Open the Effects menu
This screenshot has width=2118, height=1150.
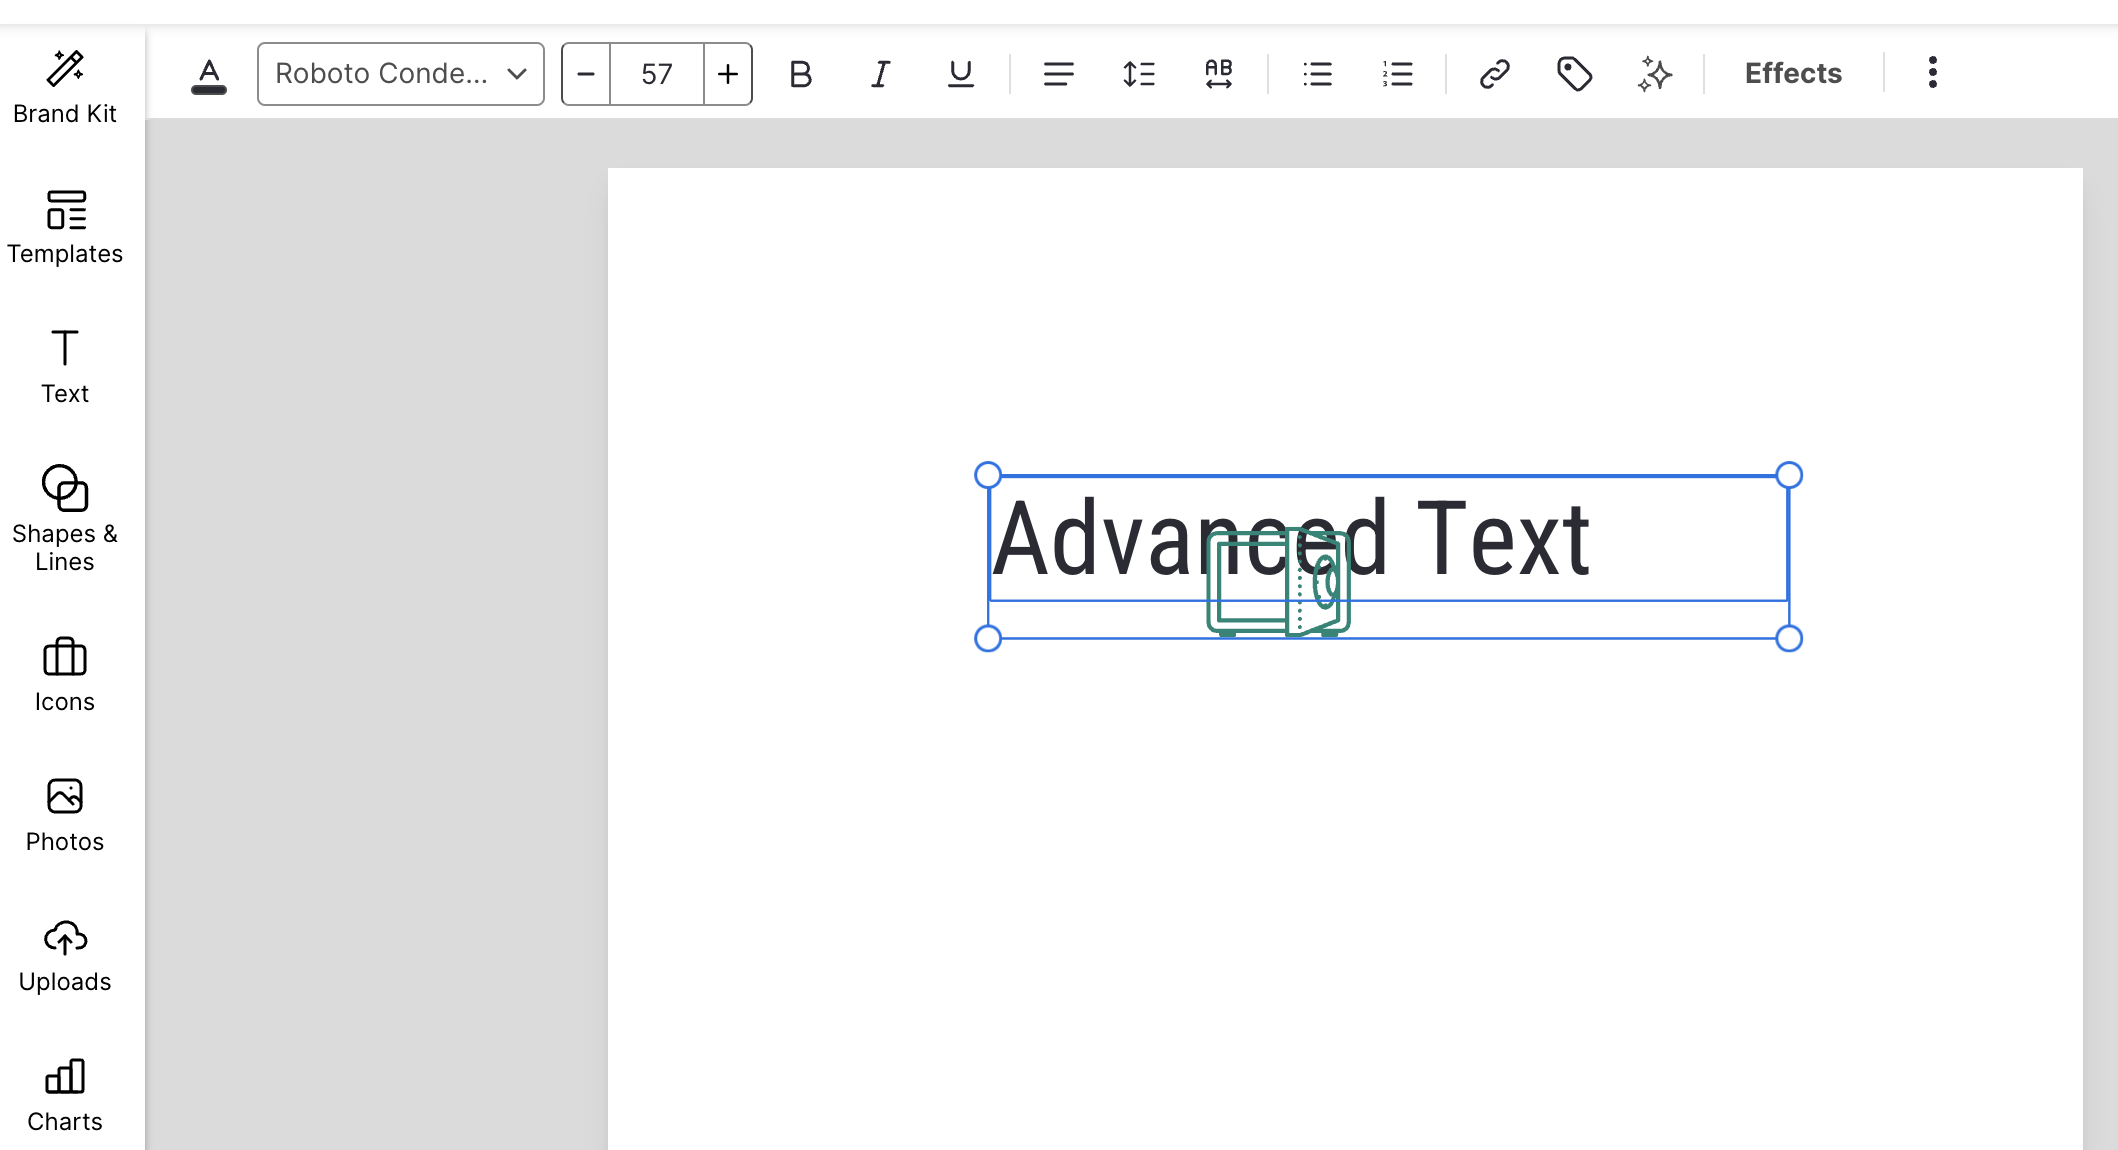tap(1793, 74)
